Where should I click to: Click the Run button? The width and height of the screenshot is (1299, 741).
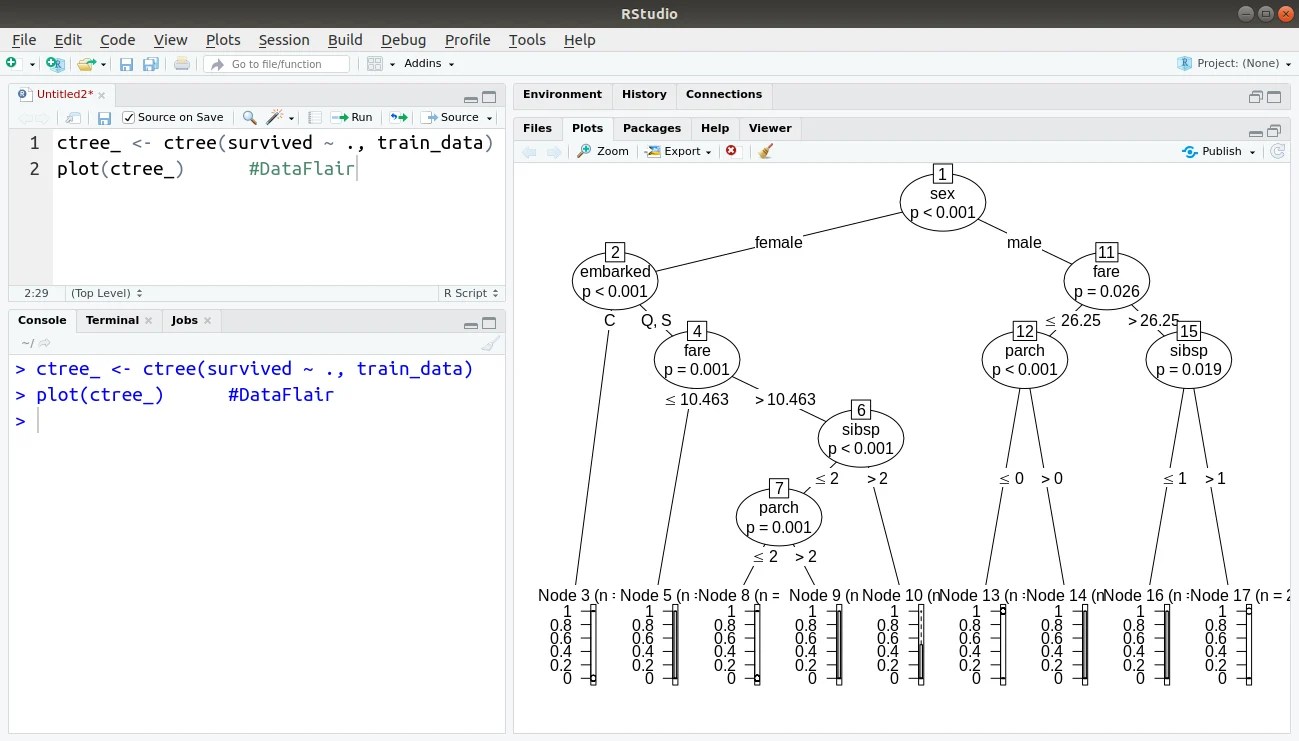[x=352, y=117]
